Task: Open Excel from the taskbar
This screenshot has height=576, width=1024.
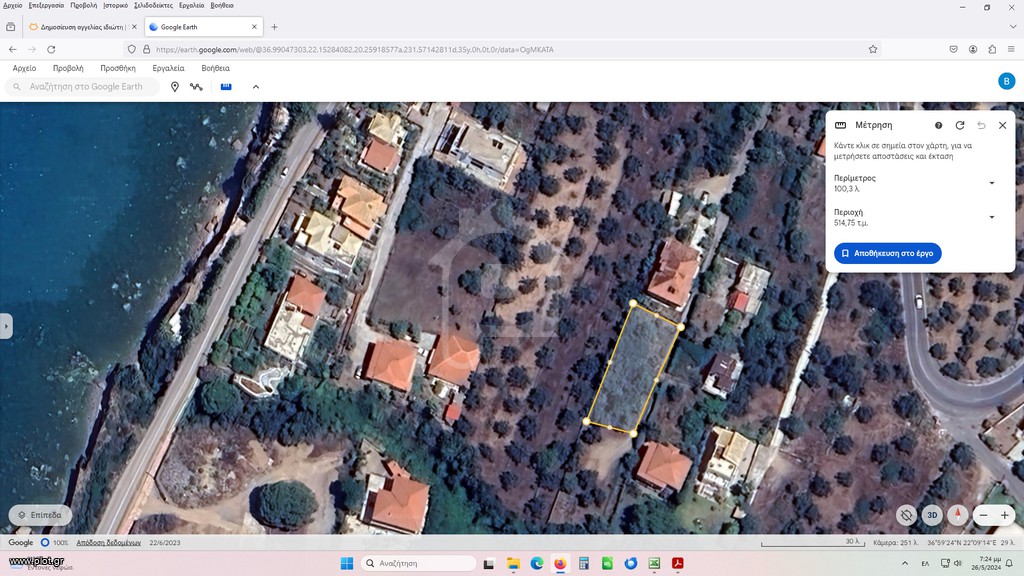Action: click(x=654, y=563)
